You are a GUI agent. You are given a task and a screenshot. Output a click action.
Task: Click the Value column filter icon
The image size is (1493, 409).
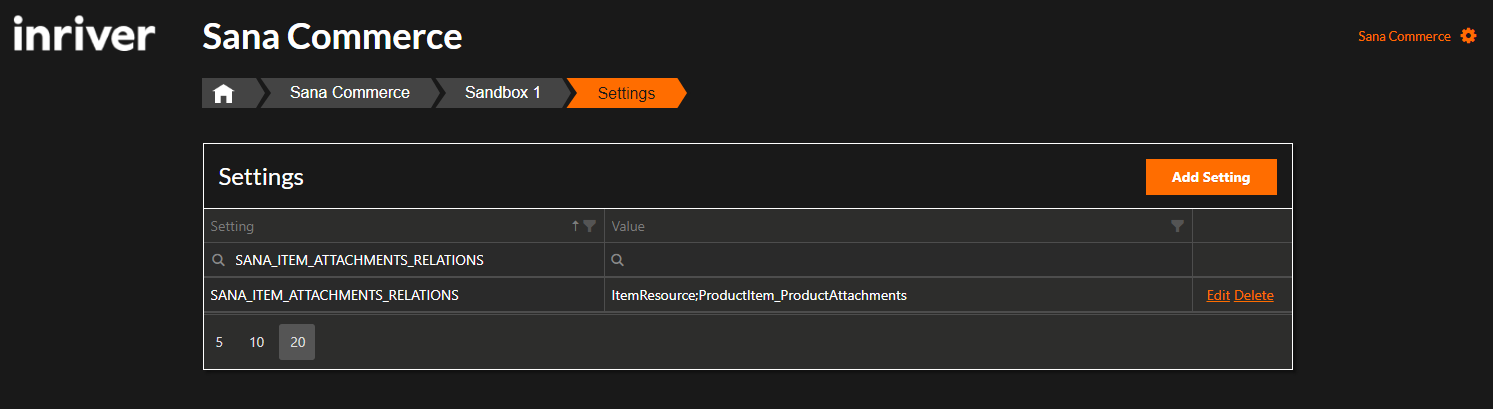coord(1177,226)
